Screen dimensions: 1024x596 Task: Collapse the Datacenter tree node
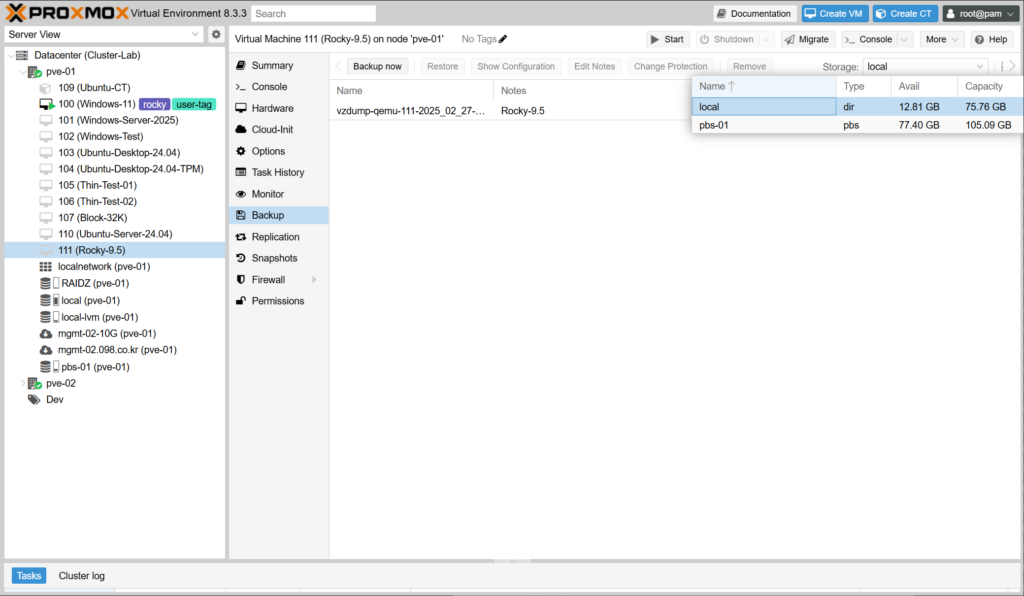[12, 55]
